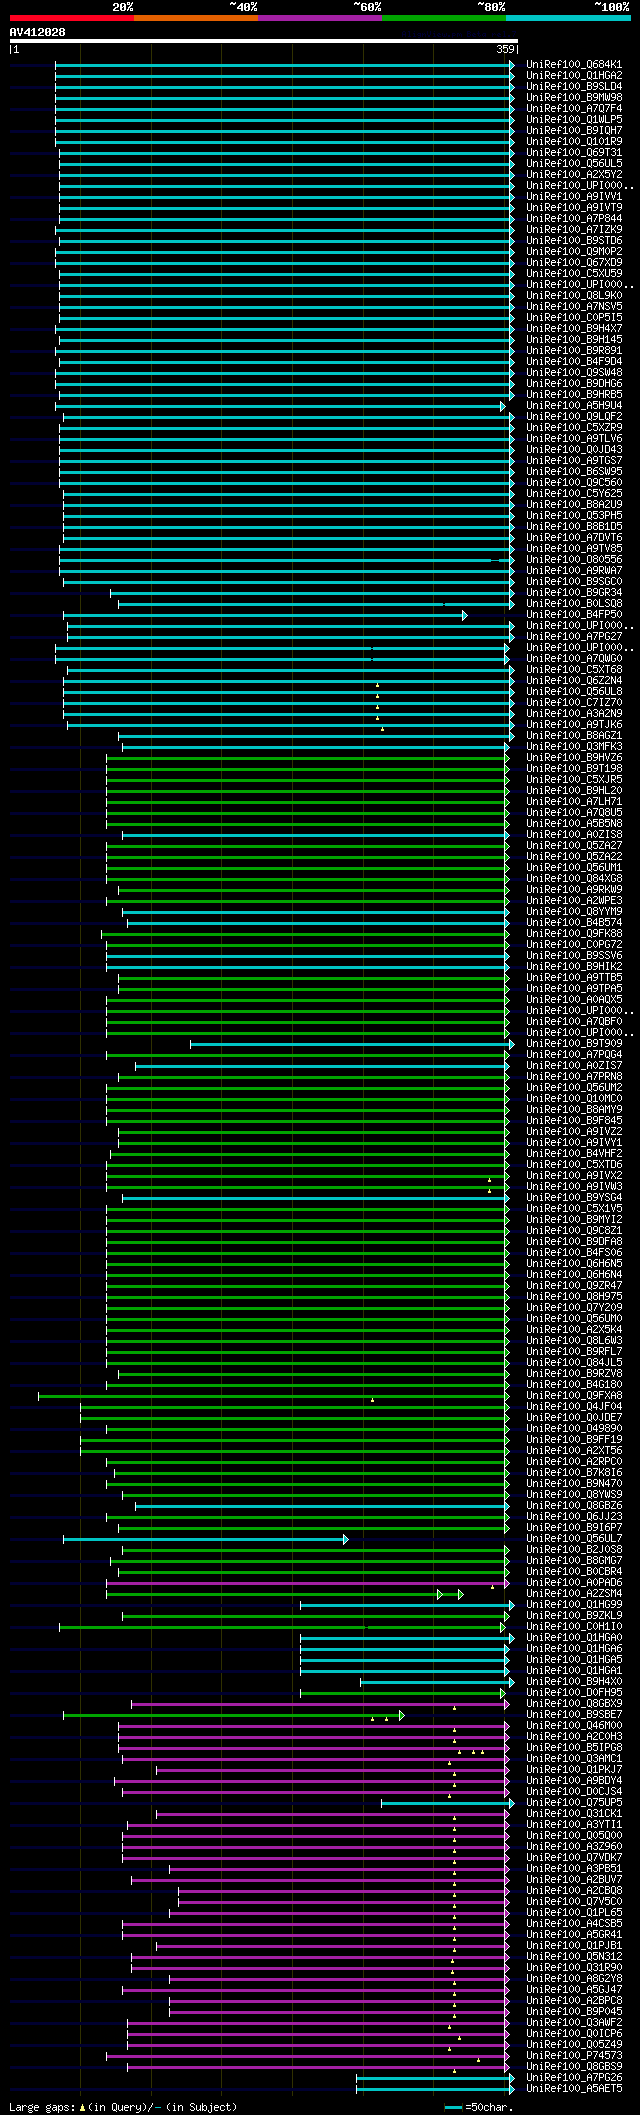Click the purple ~60% identity legend segment

click(x=320, y=18)
